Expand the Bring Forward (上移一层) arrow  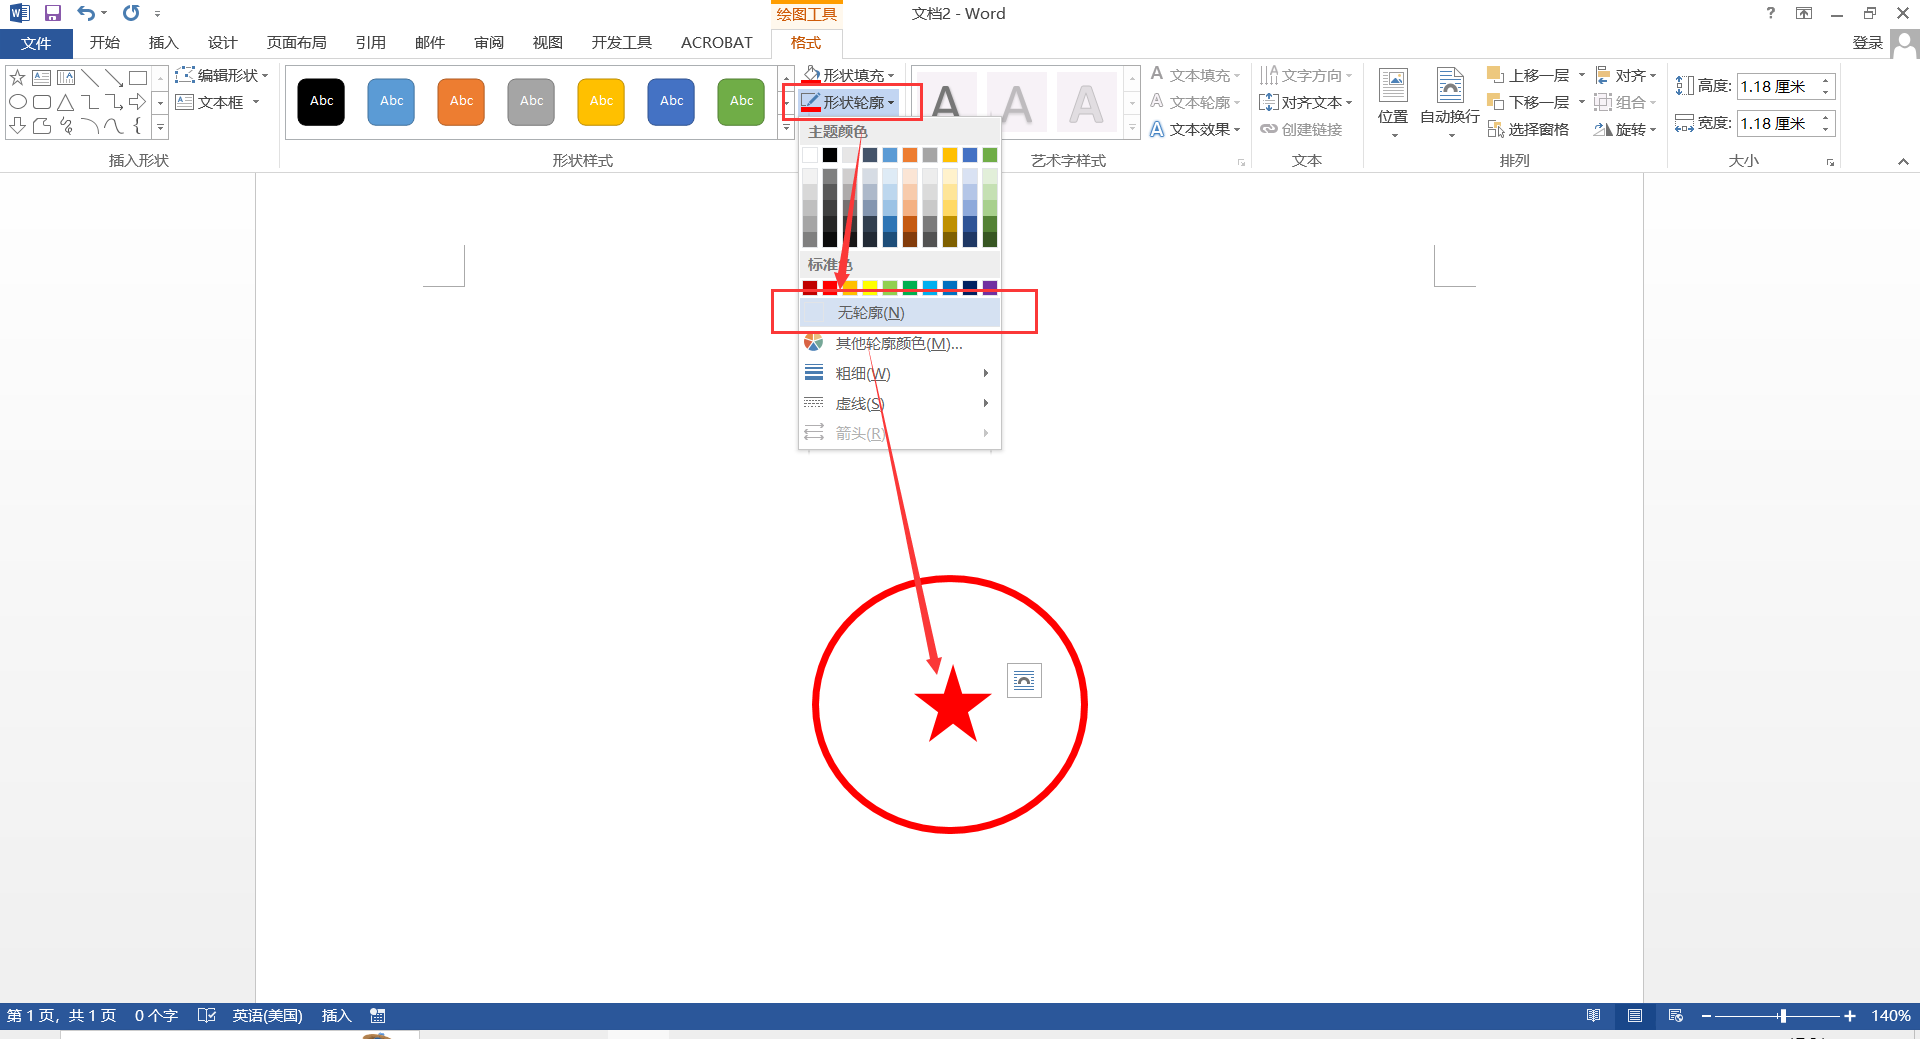[x=1582, y=75]
